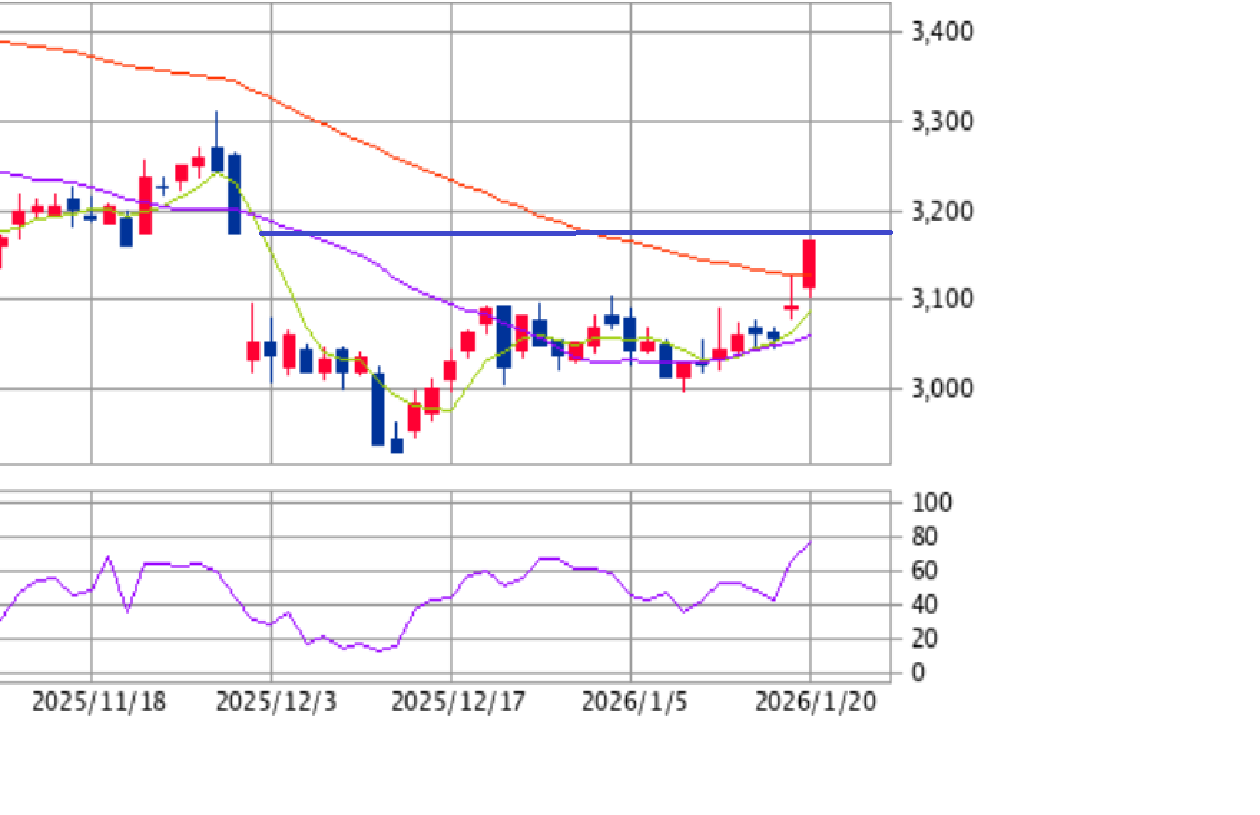Click the 2026/1/20 date label
Viewport: 1260px width, 815px height.
pyautogui.click(x=816, y=702)
